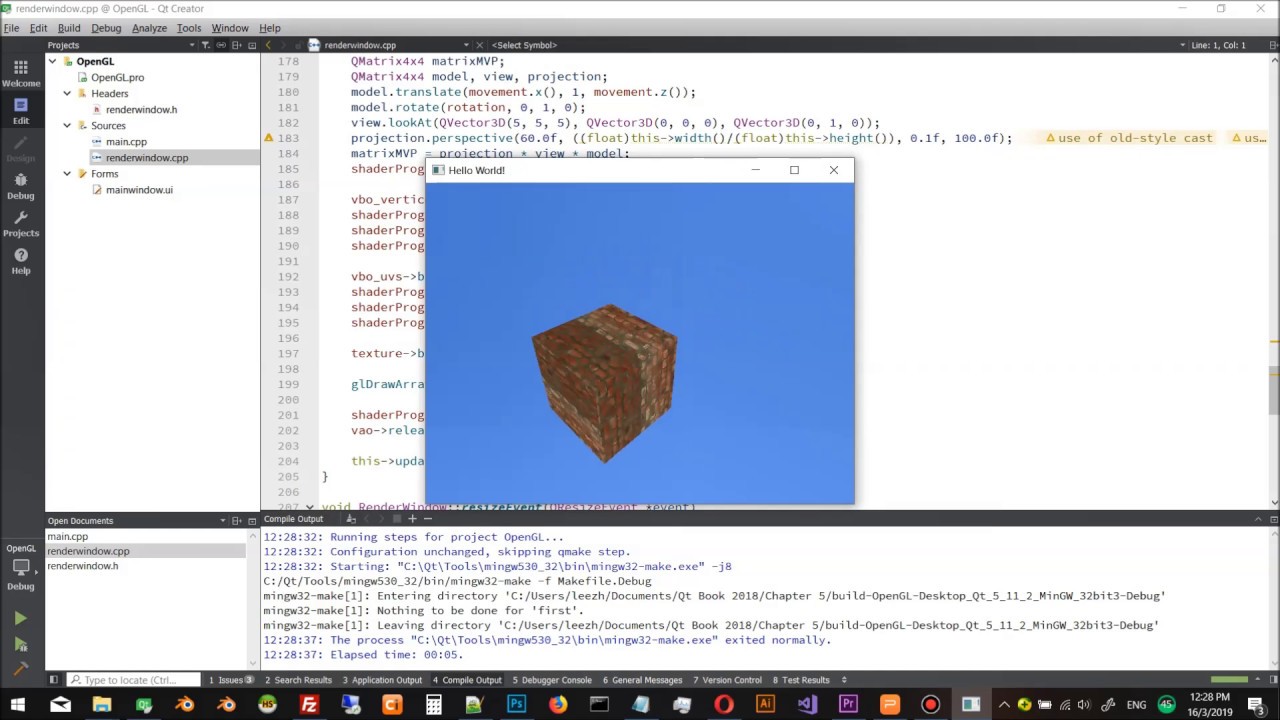Screen dimensions: 1280x720
Task: Split the Open Documents pane
Action: (x=238, y=521)
